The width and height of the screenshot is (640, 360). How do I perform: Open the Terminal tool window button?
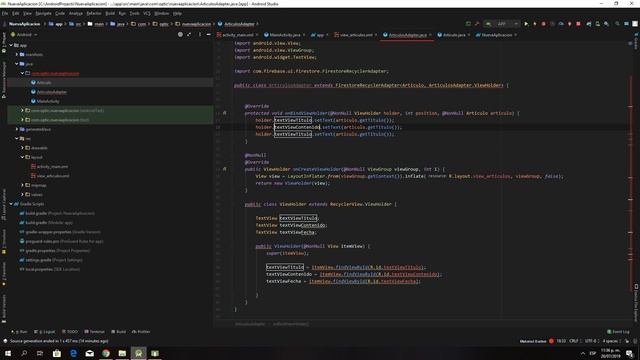[x=94, y=332]
